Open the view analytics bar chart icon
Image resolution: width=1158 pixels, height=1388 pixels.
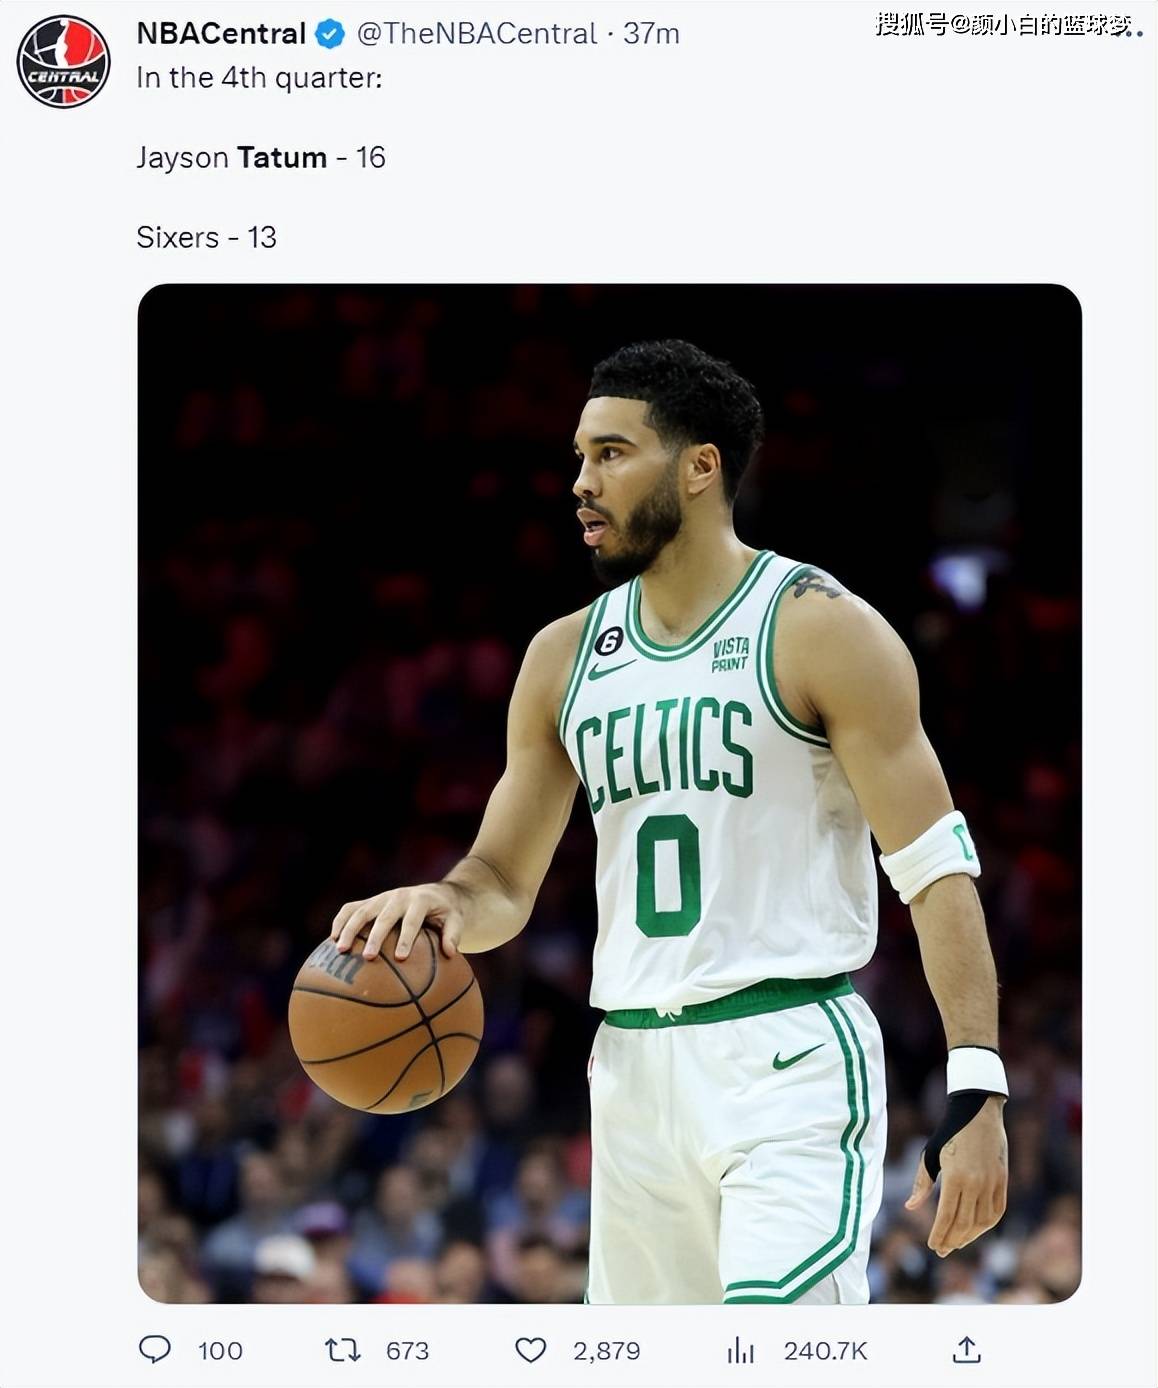740,1350
